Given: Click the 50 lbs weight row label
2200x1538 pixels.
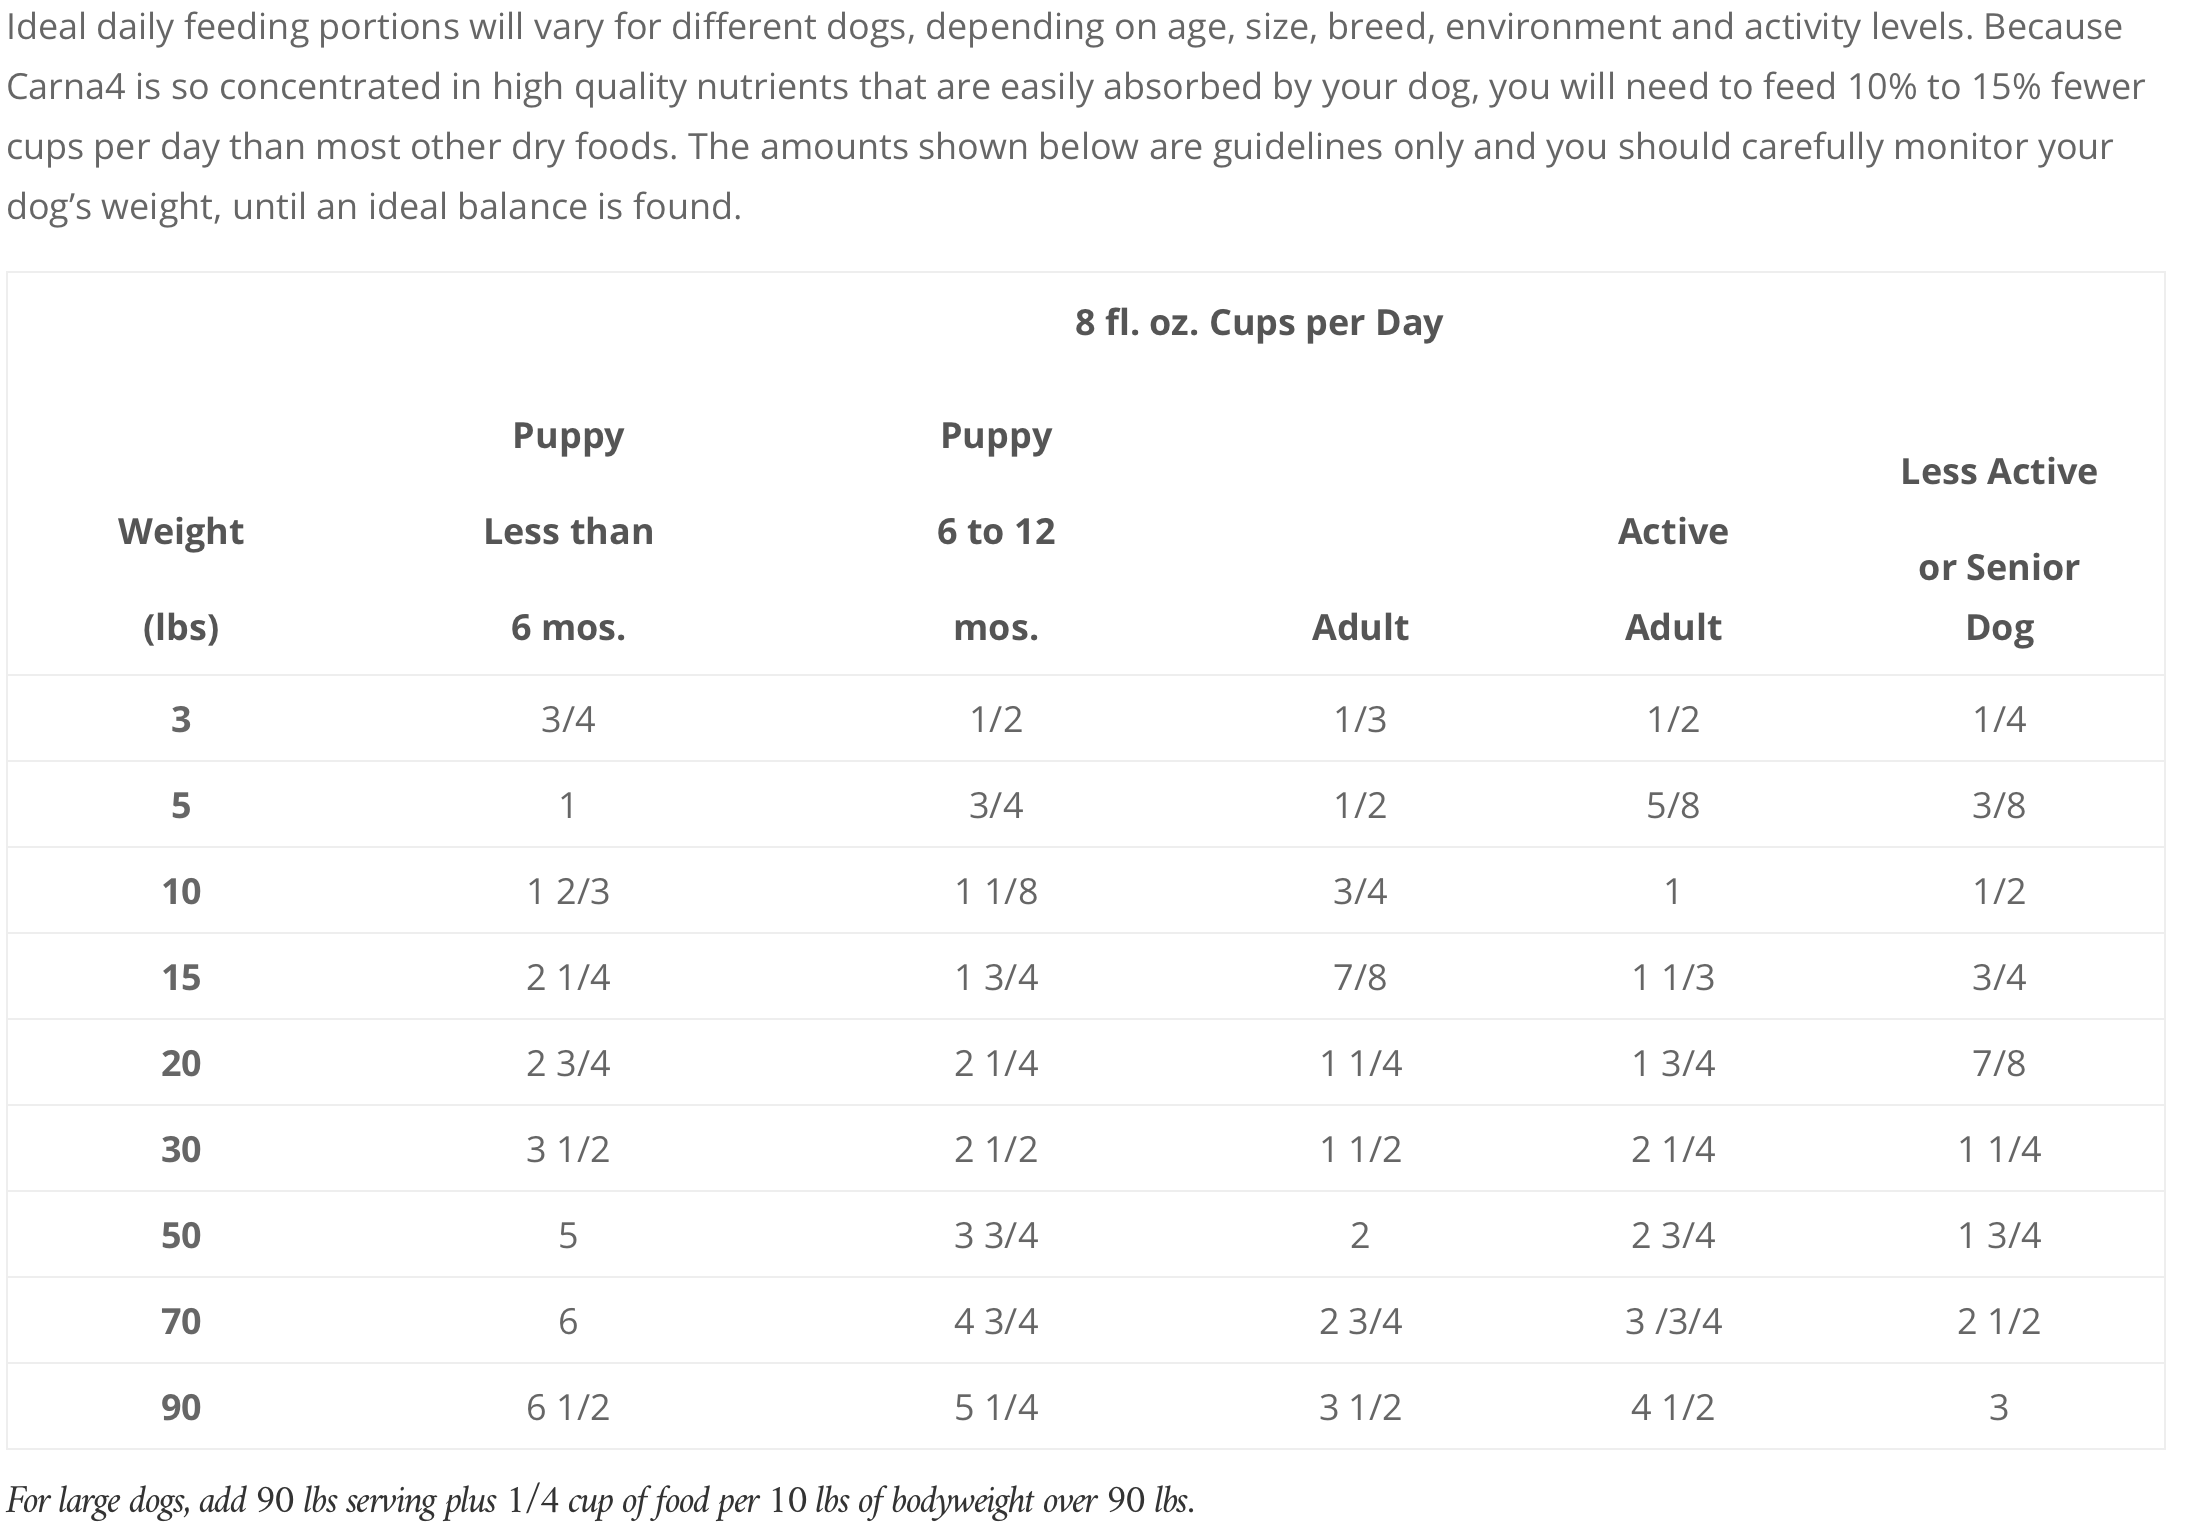Looking at the screenshot, I should pyautogui.click(x=181, y=1235).
